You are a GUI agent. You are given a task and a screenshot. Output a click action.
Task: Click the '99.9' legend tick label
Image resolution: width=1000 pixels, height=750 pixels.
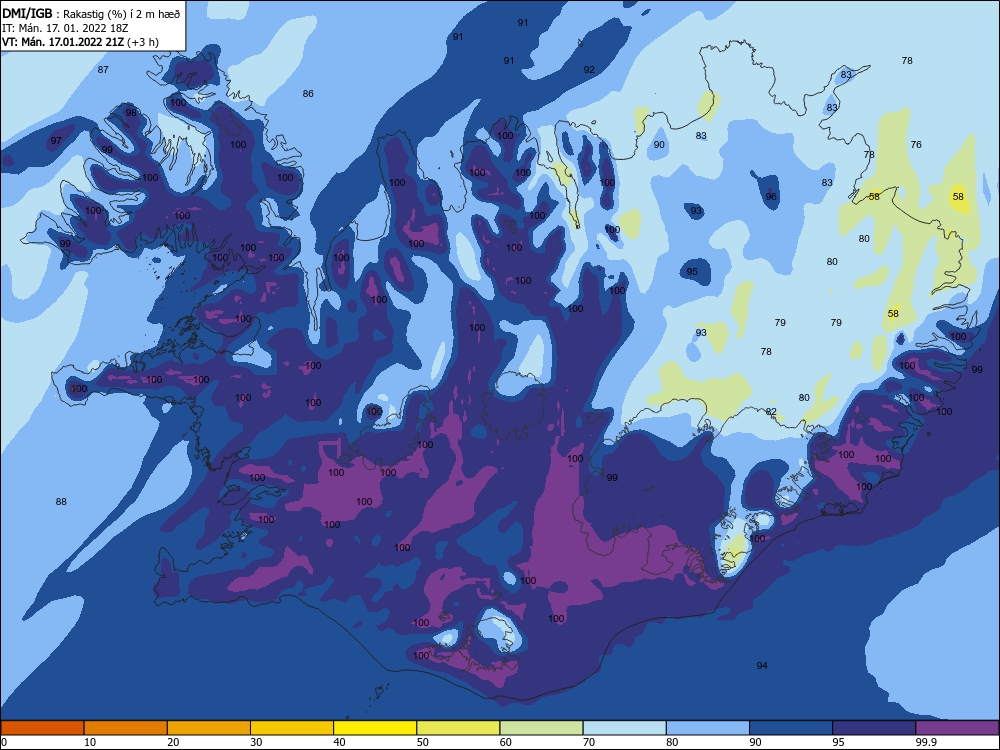coord(925,742)
